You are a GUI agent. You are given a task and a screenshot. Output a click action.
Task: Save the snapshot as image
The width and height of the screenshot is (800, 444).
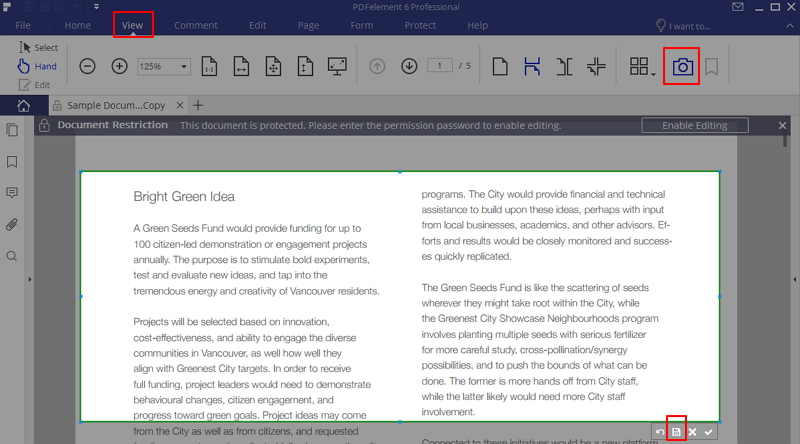[x=676, y=432]
